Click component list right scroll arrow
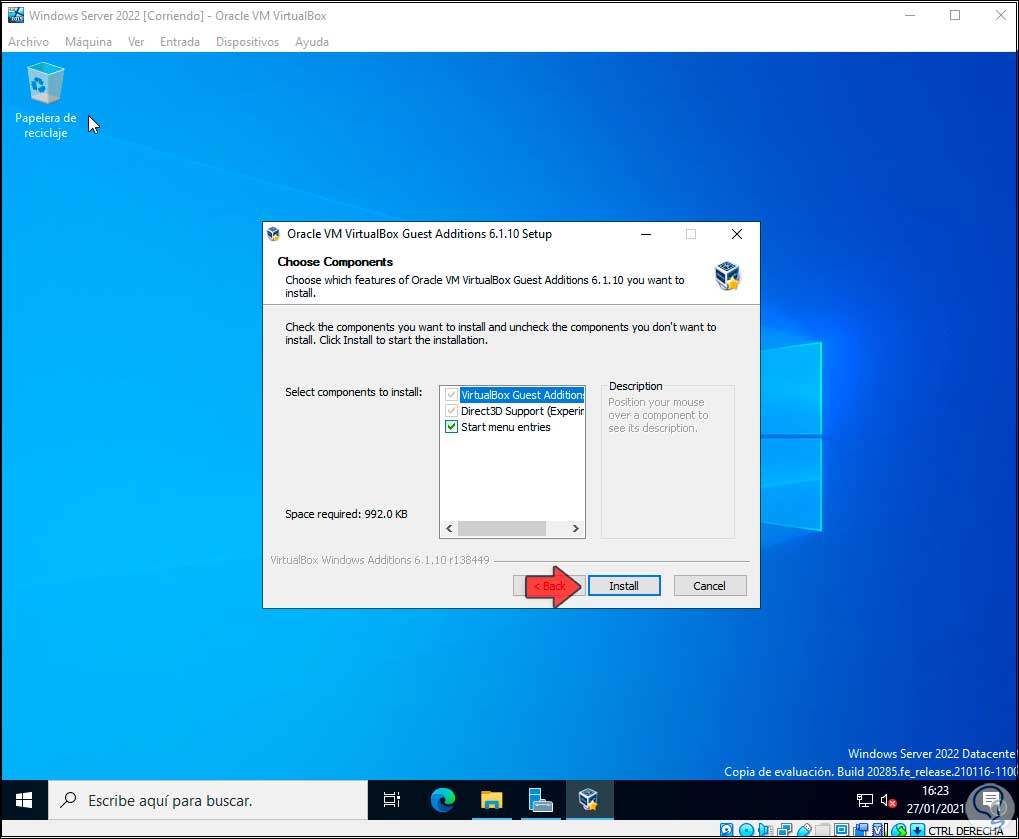This screenshot has width=1019, height=839. 576,528
